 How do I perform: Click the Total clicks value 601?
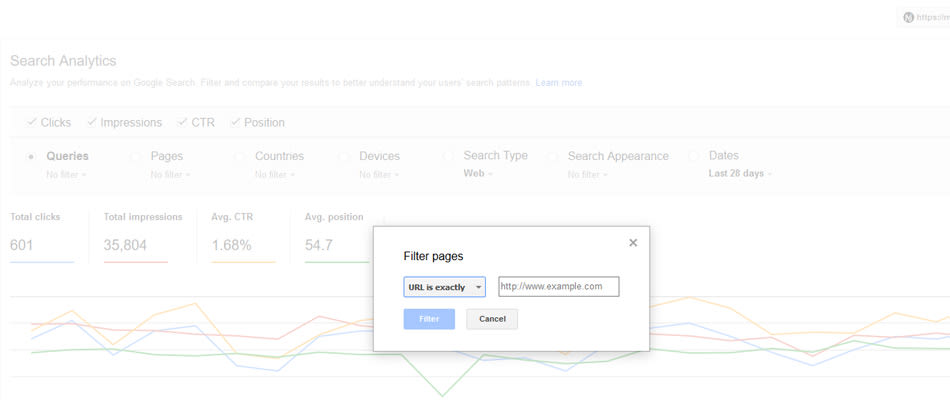(22, 245)
